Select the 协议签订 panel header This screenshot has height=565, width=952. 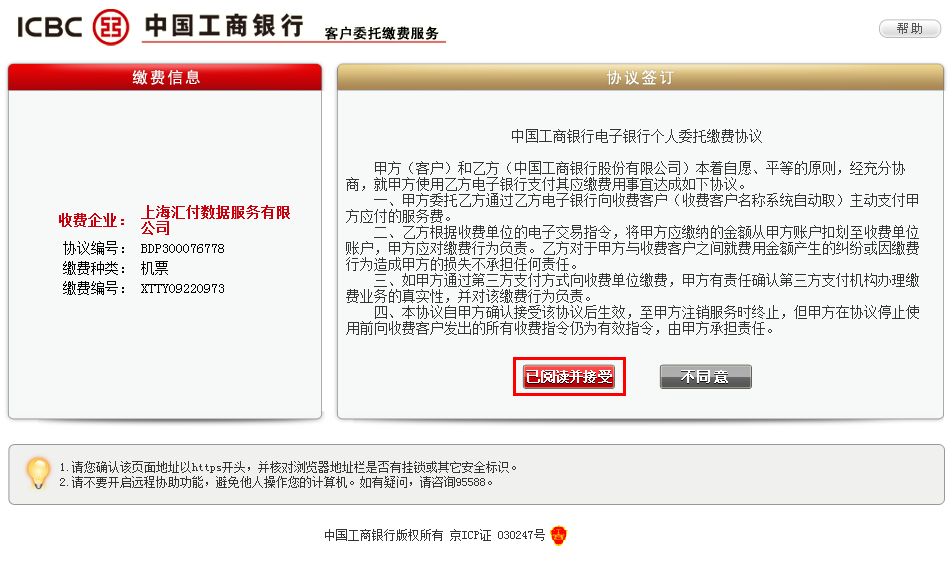pyautogui.click(x=641, y=78)
